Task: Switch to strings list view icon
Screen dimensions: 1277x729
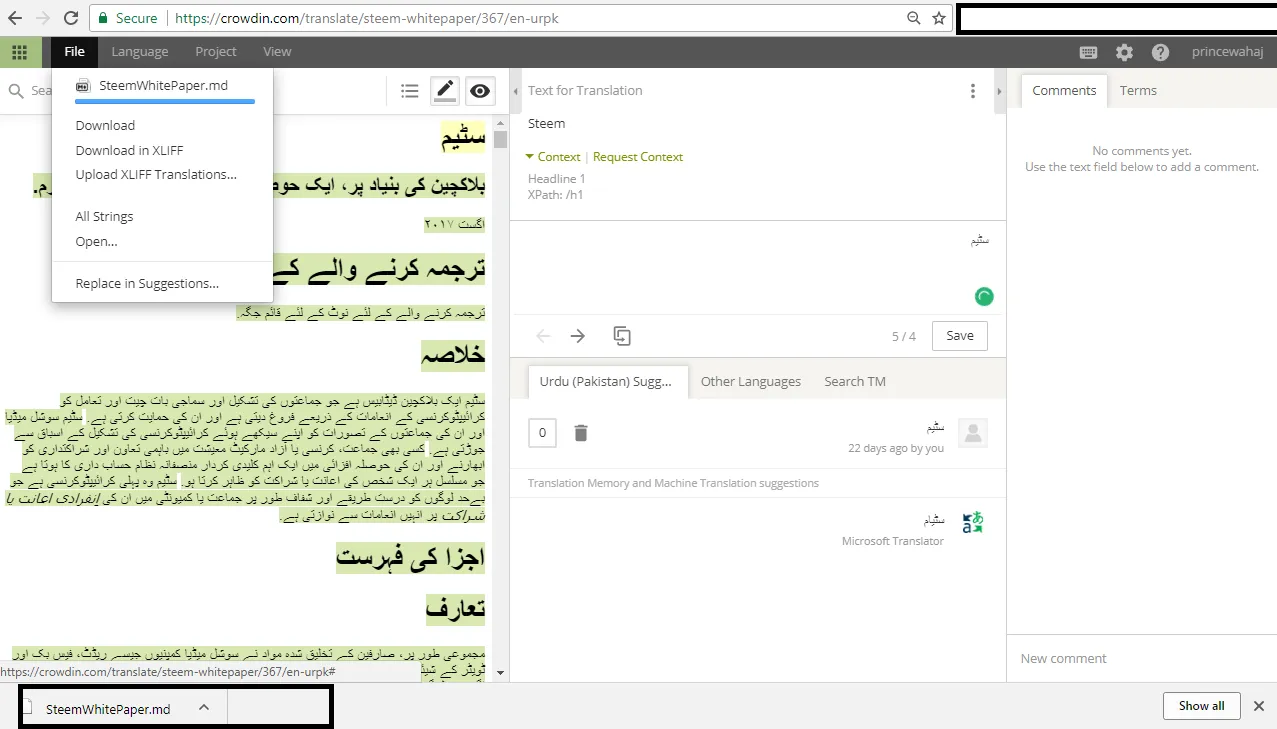Action: coord(410,91)
